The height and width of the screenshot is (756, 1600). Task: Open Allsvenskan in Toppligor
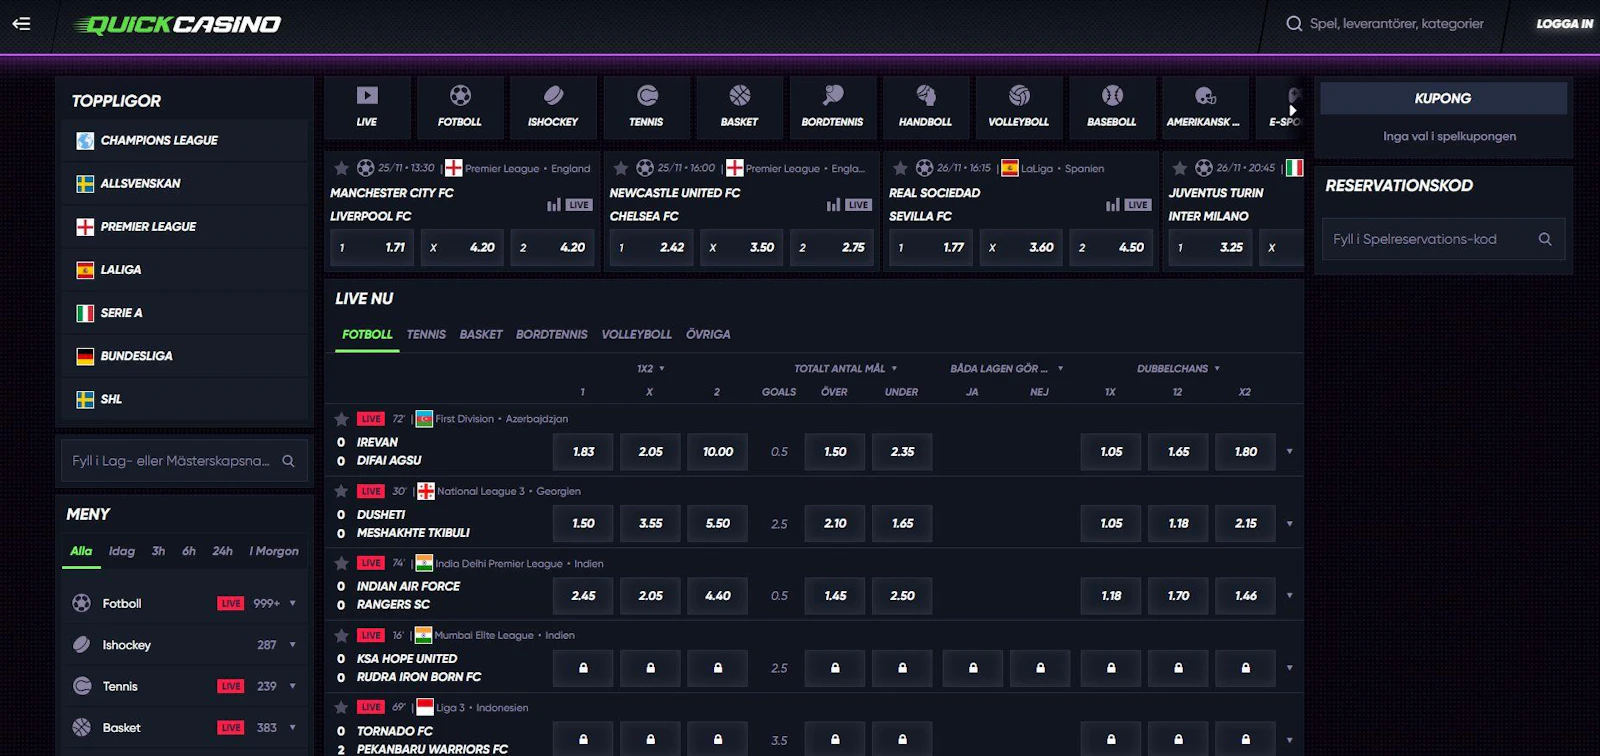point(185,183)
